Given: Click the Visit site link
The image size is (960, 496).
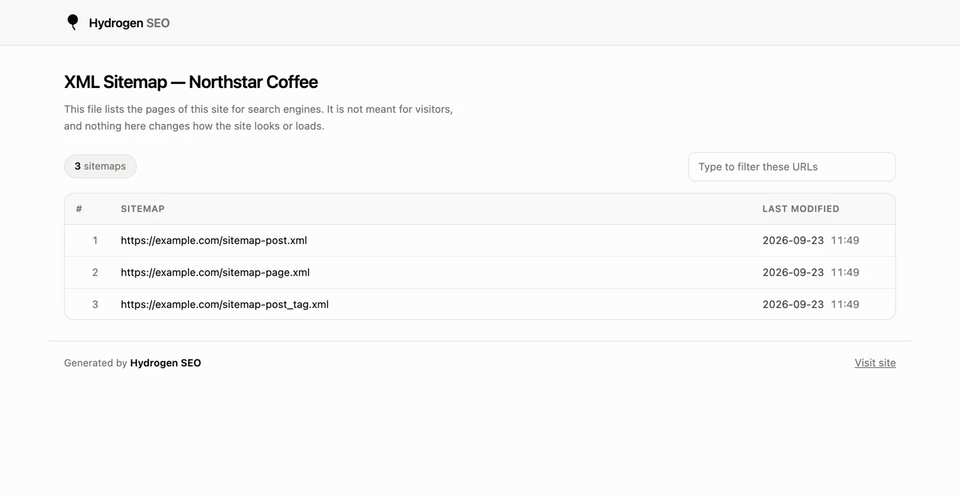Looking at the screenshot, I should tap(875, 363).
